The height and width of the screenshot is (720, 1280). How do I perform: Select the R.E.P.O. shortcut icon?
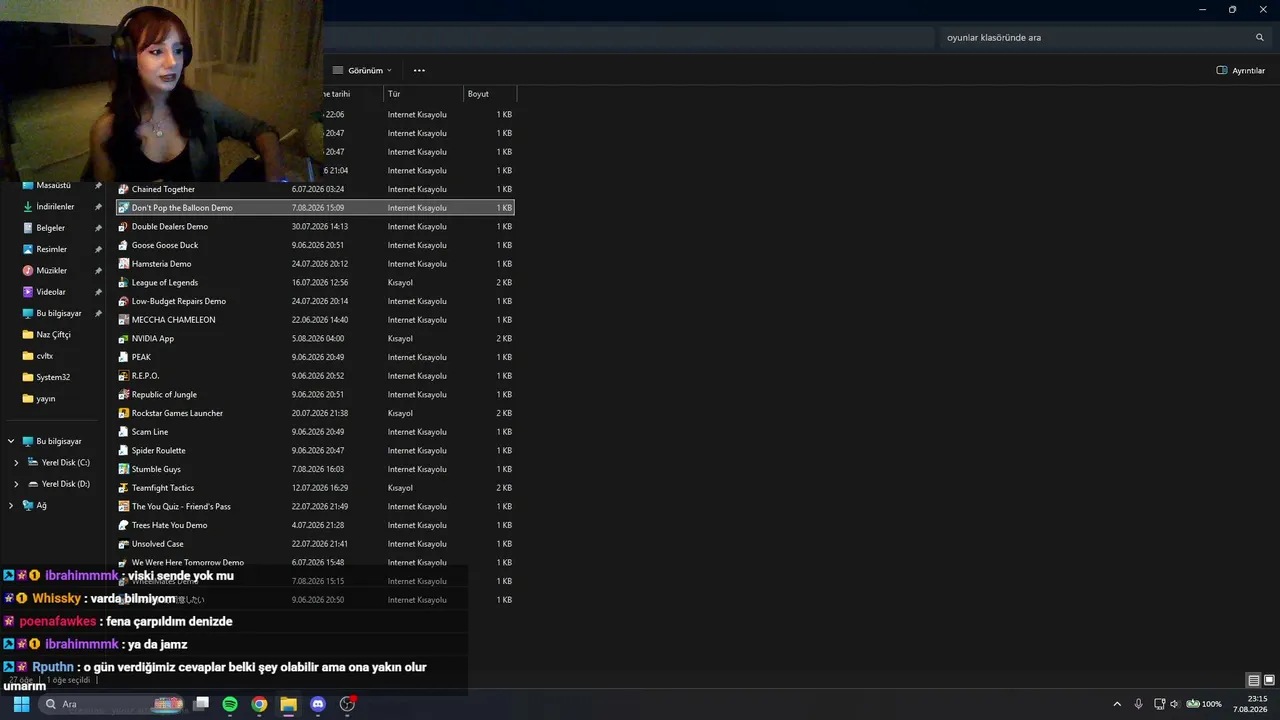tap(124, 376)
